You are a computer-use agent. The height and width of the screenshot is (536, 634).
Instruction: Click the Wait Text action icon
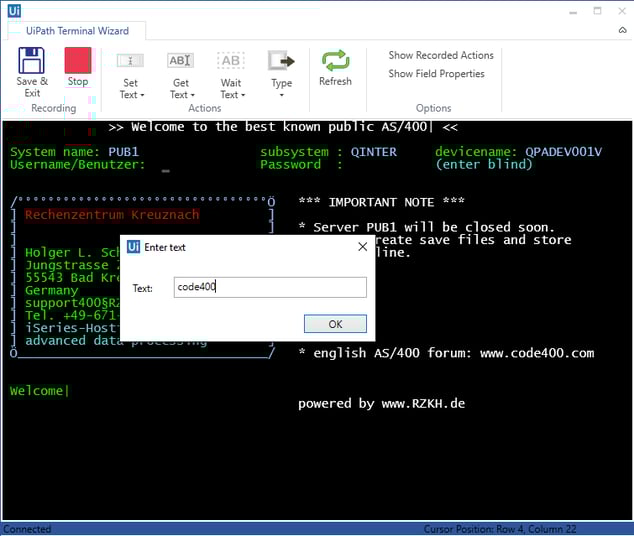point(230,61)
